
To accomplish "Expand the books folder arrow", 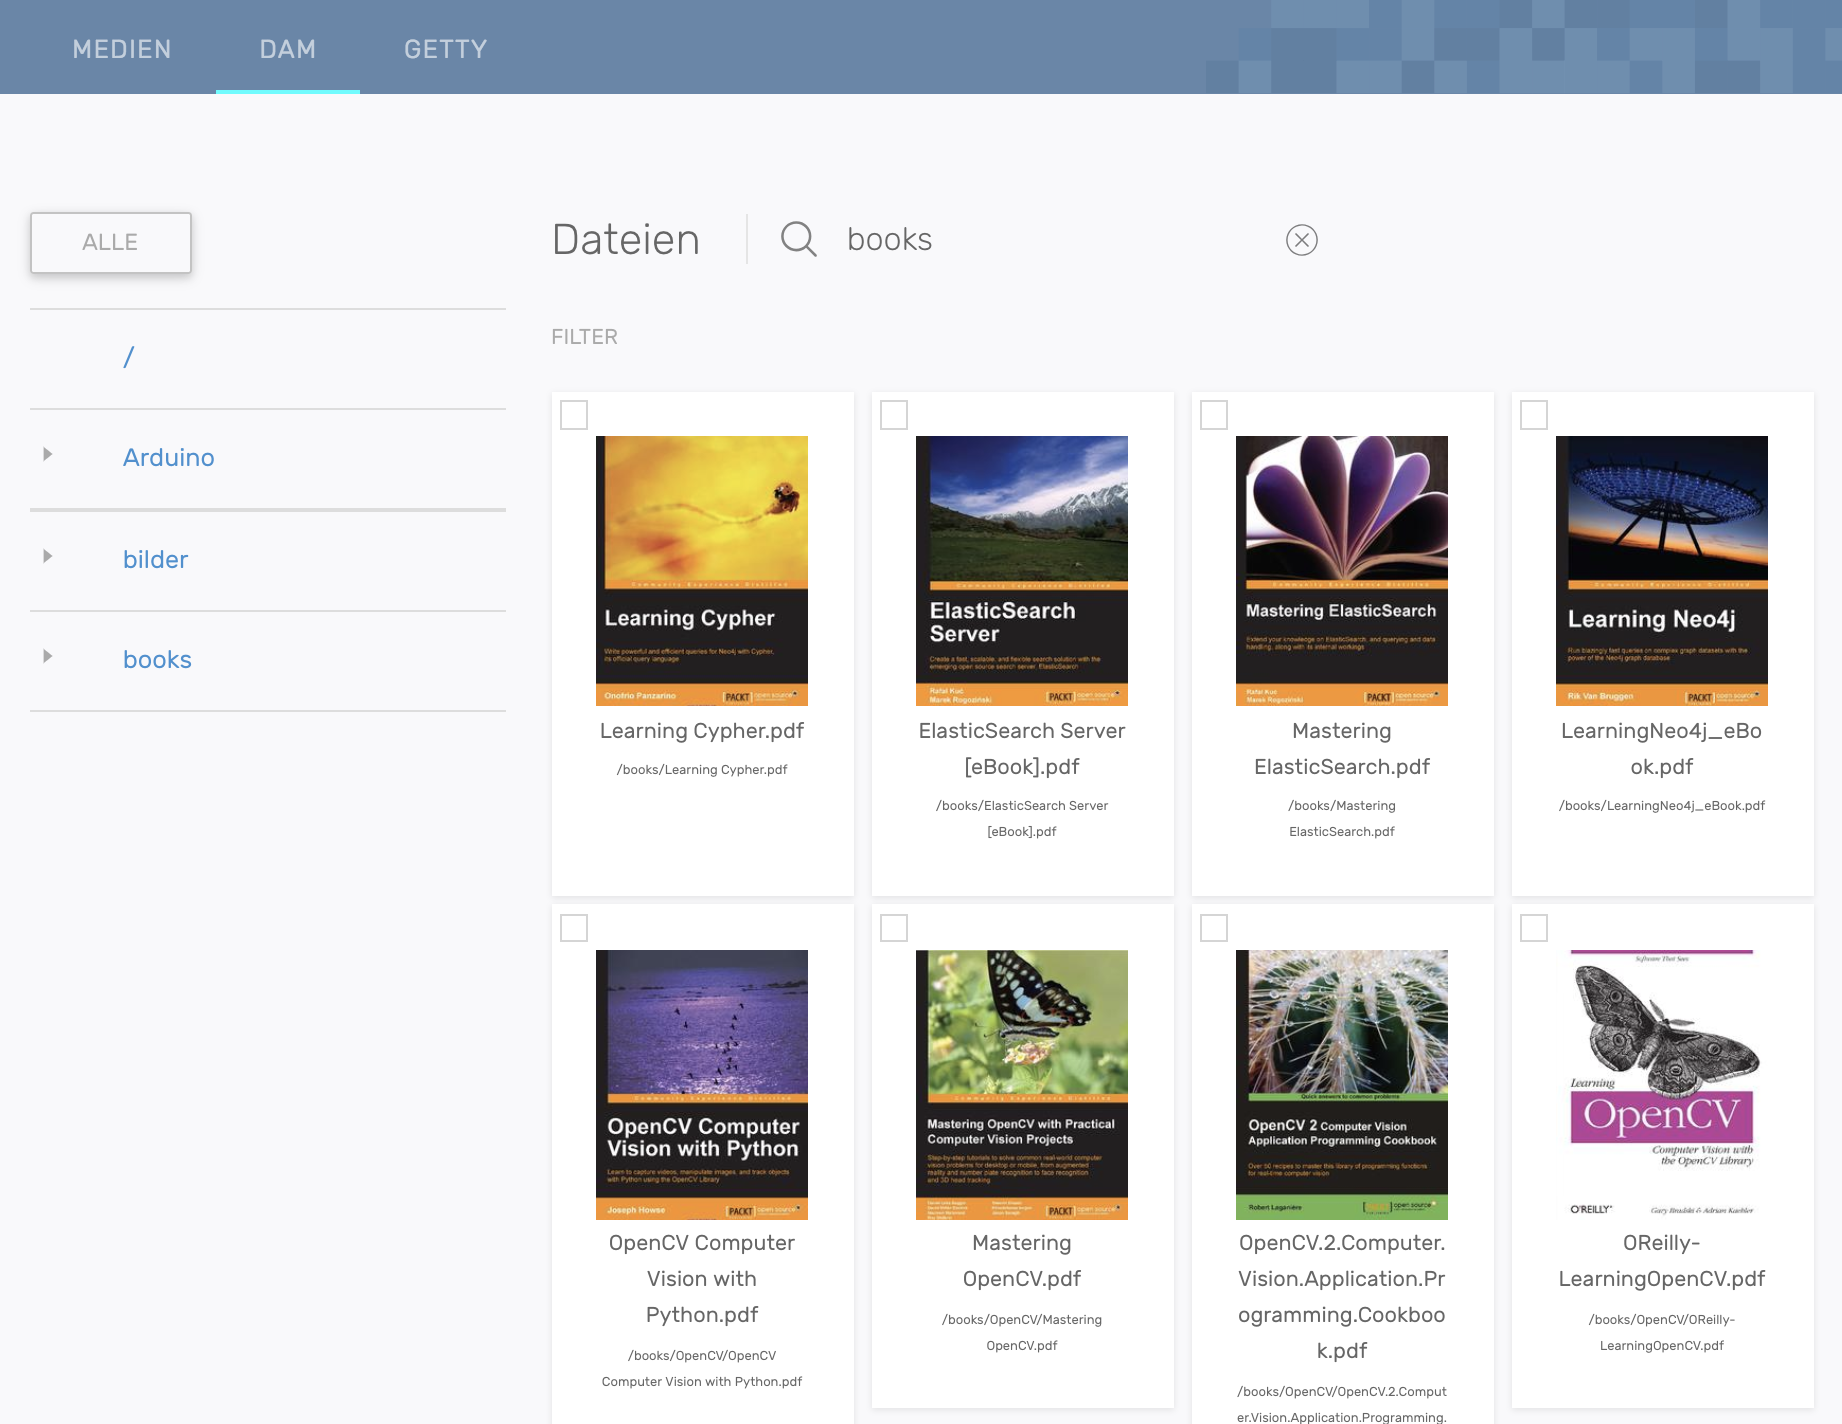I will [x=48, y=657].
